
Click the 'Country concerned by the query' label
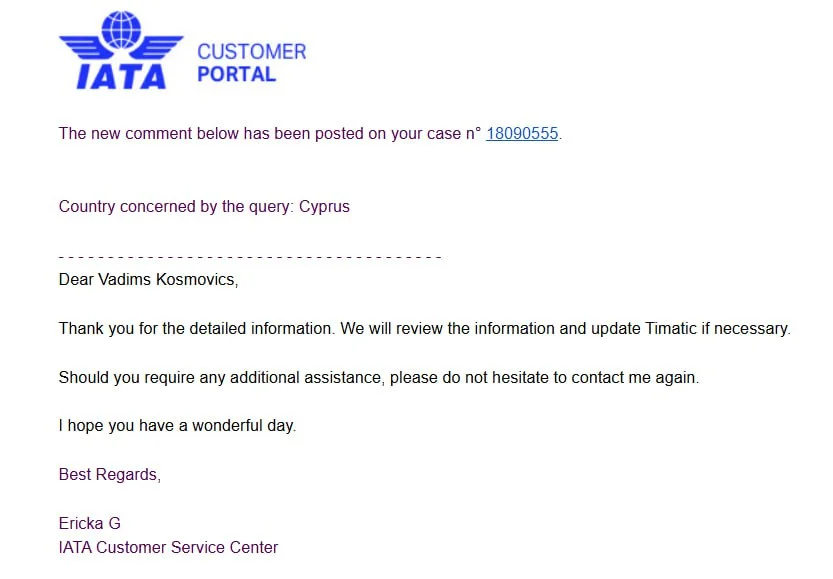[176, 207]
